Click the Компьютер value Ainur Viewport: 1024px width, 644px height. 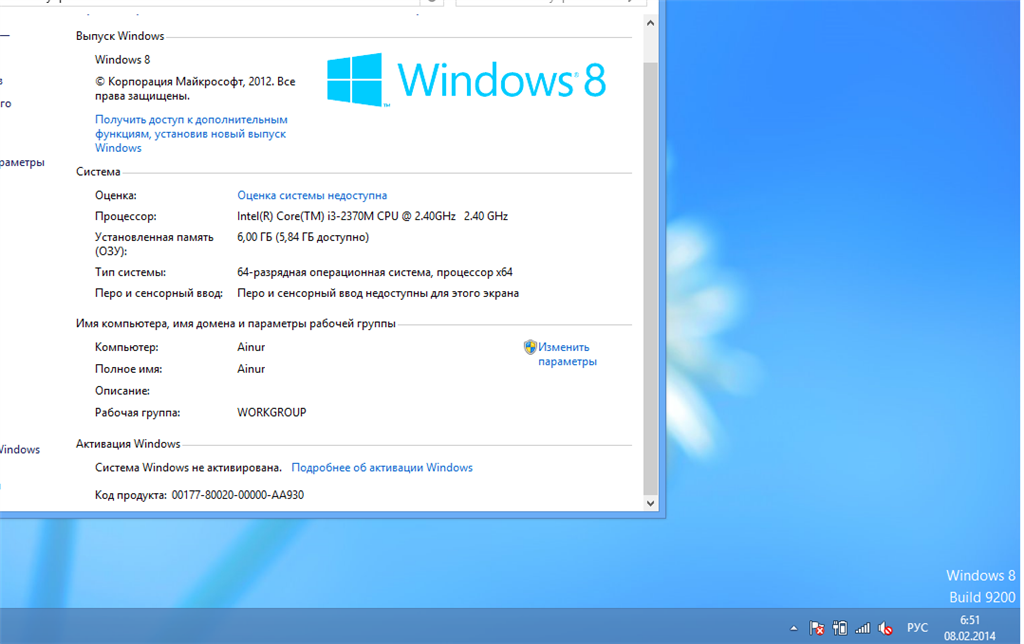(x=251, y=347)
